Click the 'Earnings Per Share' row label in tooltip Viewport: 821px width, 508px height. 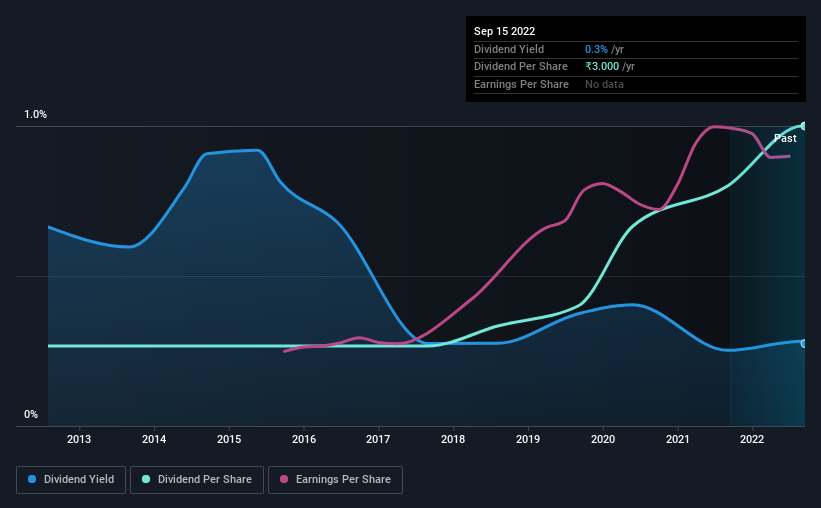[x=521, y=84]
